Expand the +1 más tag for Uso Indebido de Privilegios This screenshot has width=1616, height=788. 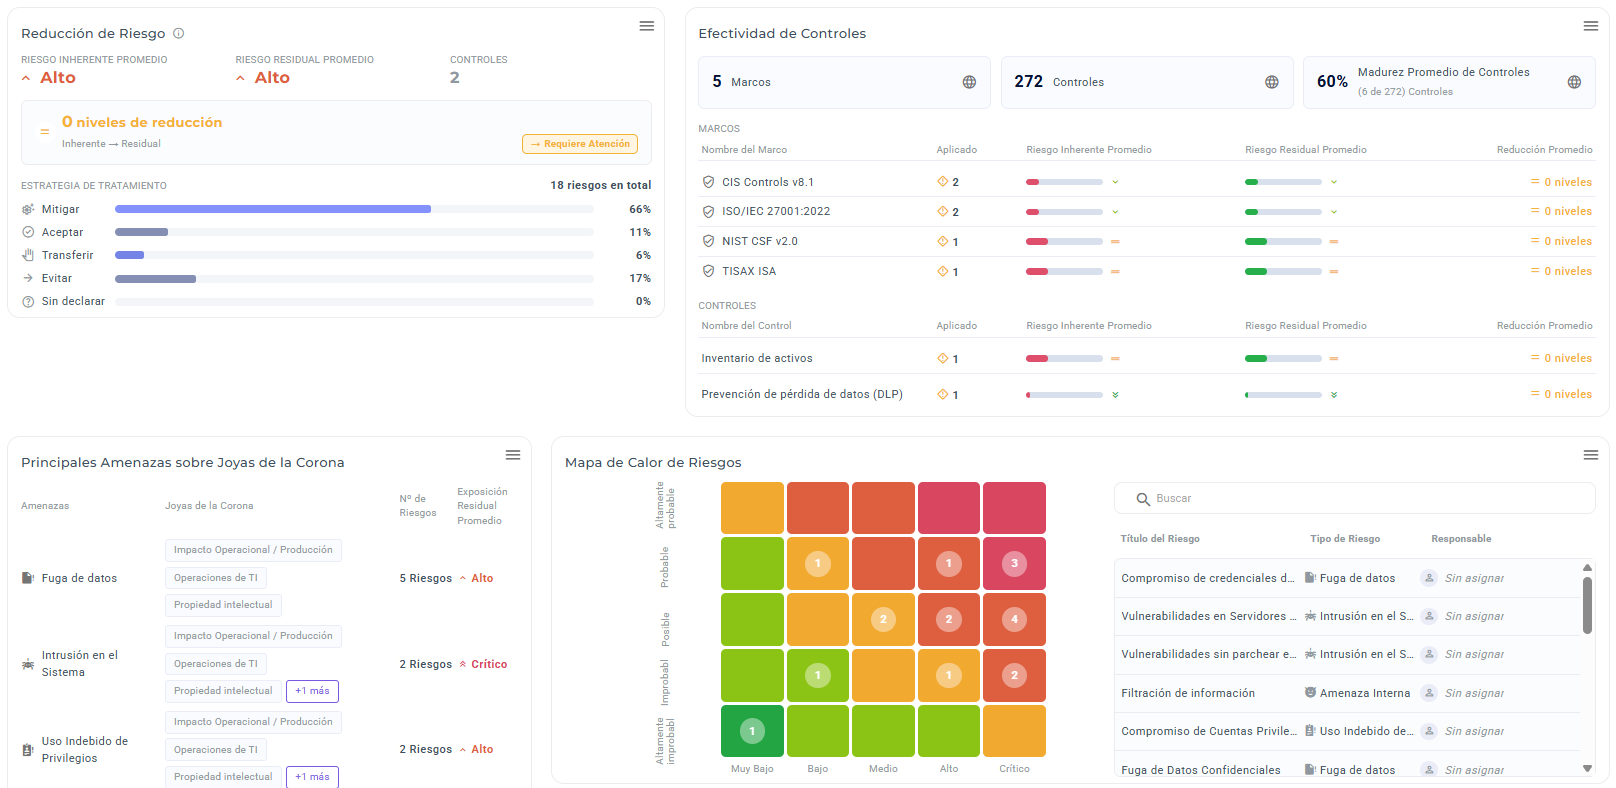(x=312, y=777)
